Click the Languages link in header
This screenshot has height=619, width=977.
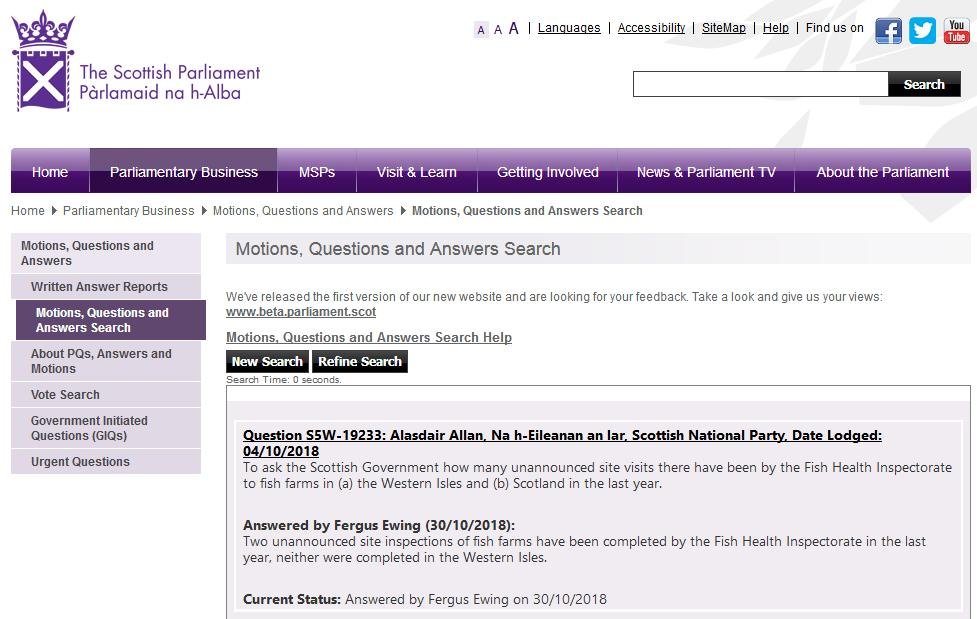[x=569, y=28]
